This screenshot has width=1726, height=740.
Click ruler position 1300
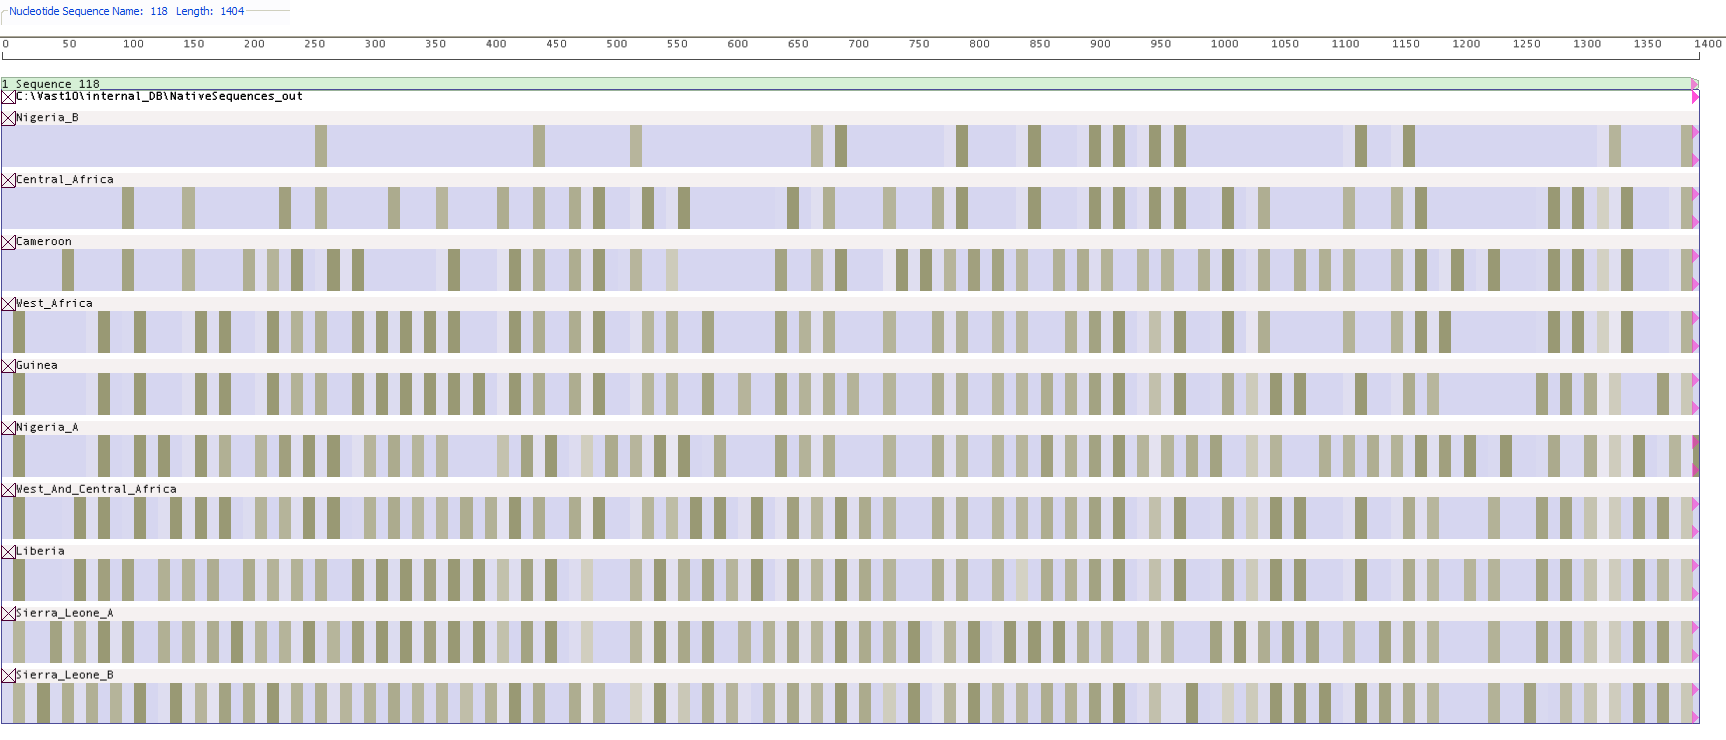point(1587,44)
